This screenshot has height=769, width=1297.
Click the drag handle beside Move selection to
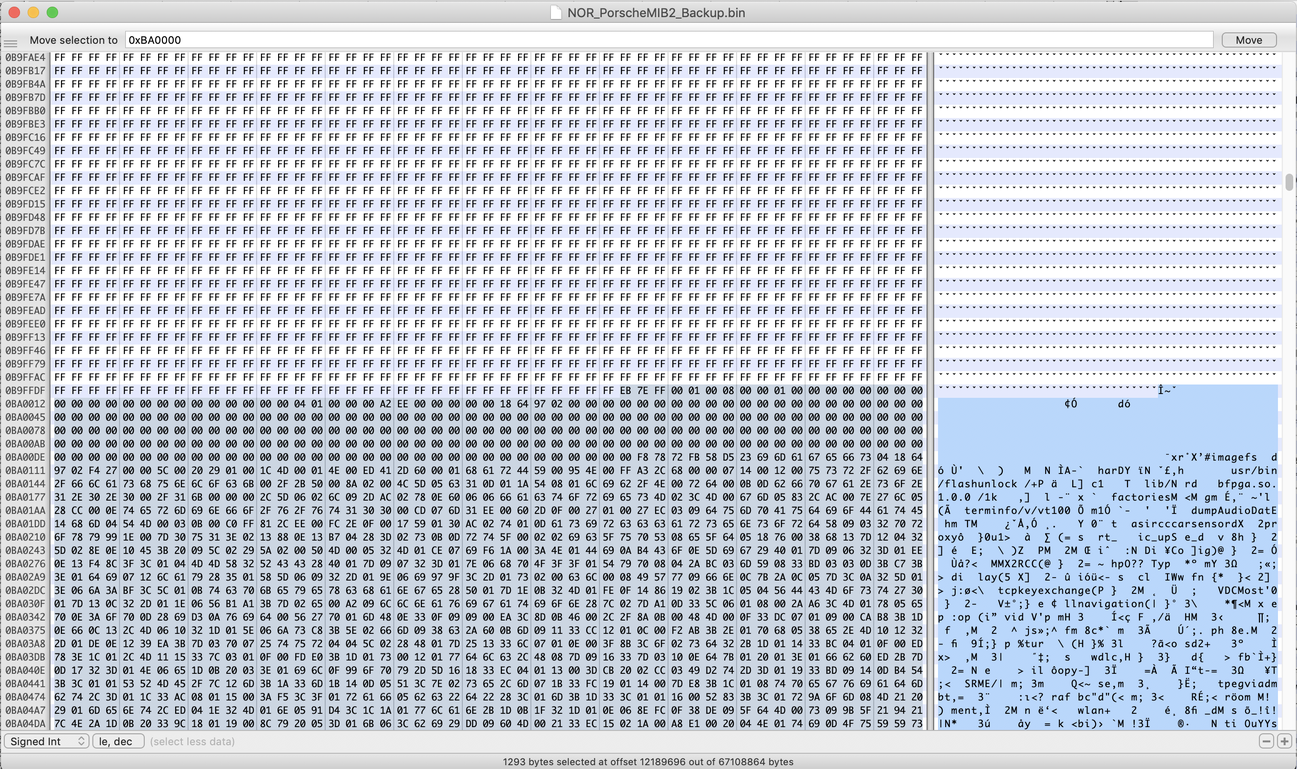(x=10, y=42)
